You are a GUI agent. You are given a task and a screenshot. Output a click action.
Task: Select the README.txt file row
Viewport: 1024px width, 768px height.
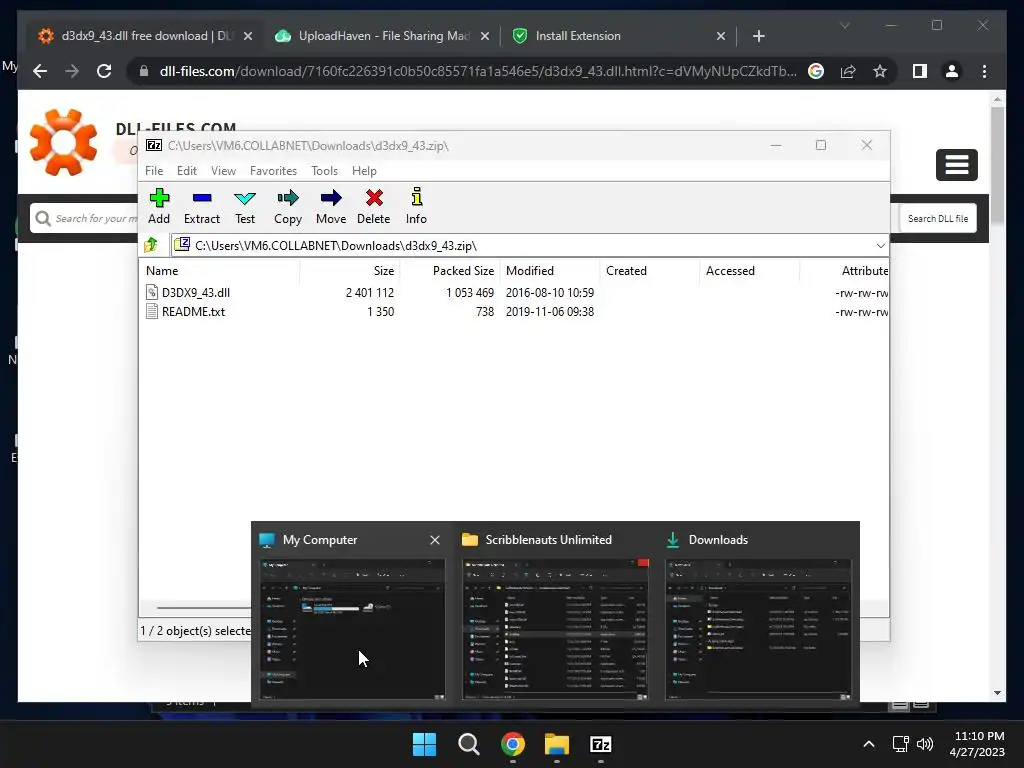516,312
